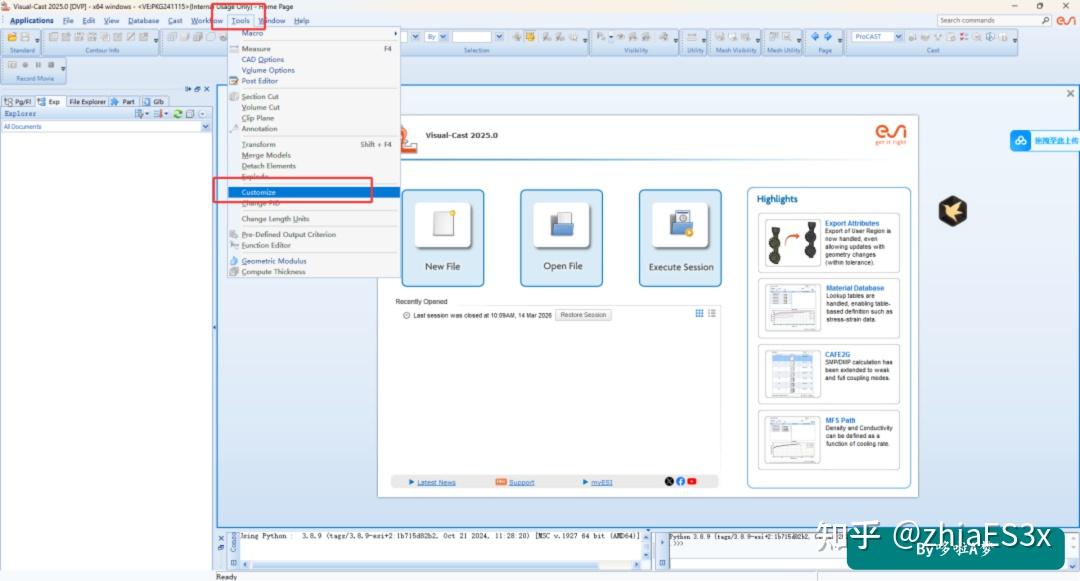Switch recent files to list view
Viewport: 1080px width, 581px height.
[712, 313]
